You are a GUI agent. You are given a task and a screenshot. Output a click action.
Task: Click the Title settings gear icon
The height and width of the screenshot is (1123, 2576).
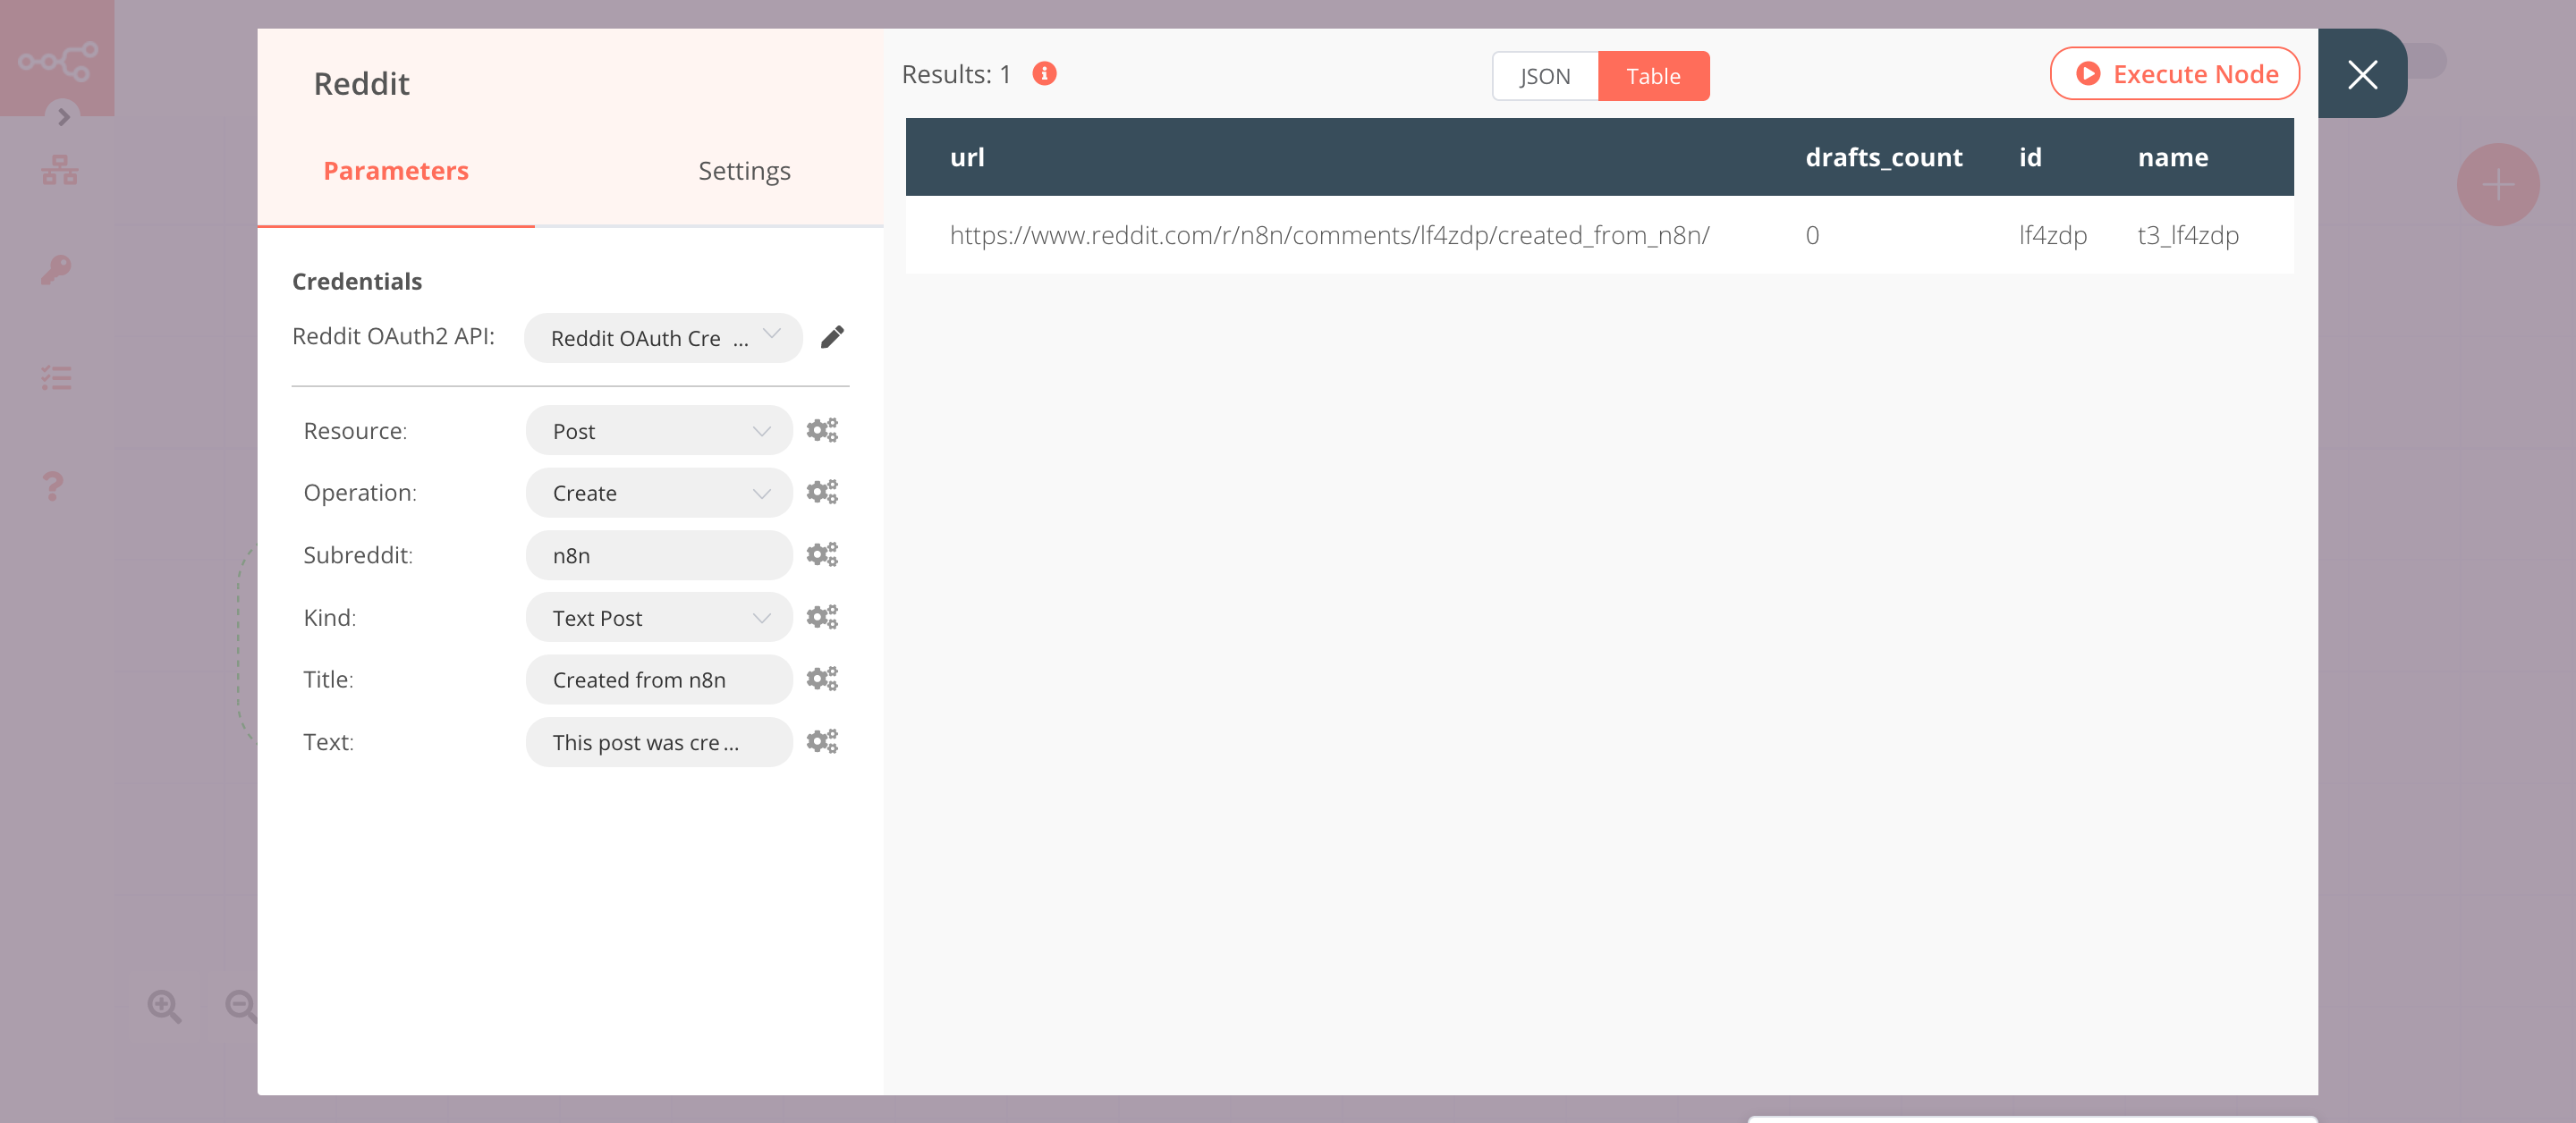click(x=821, y=678)
